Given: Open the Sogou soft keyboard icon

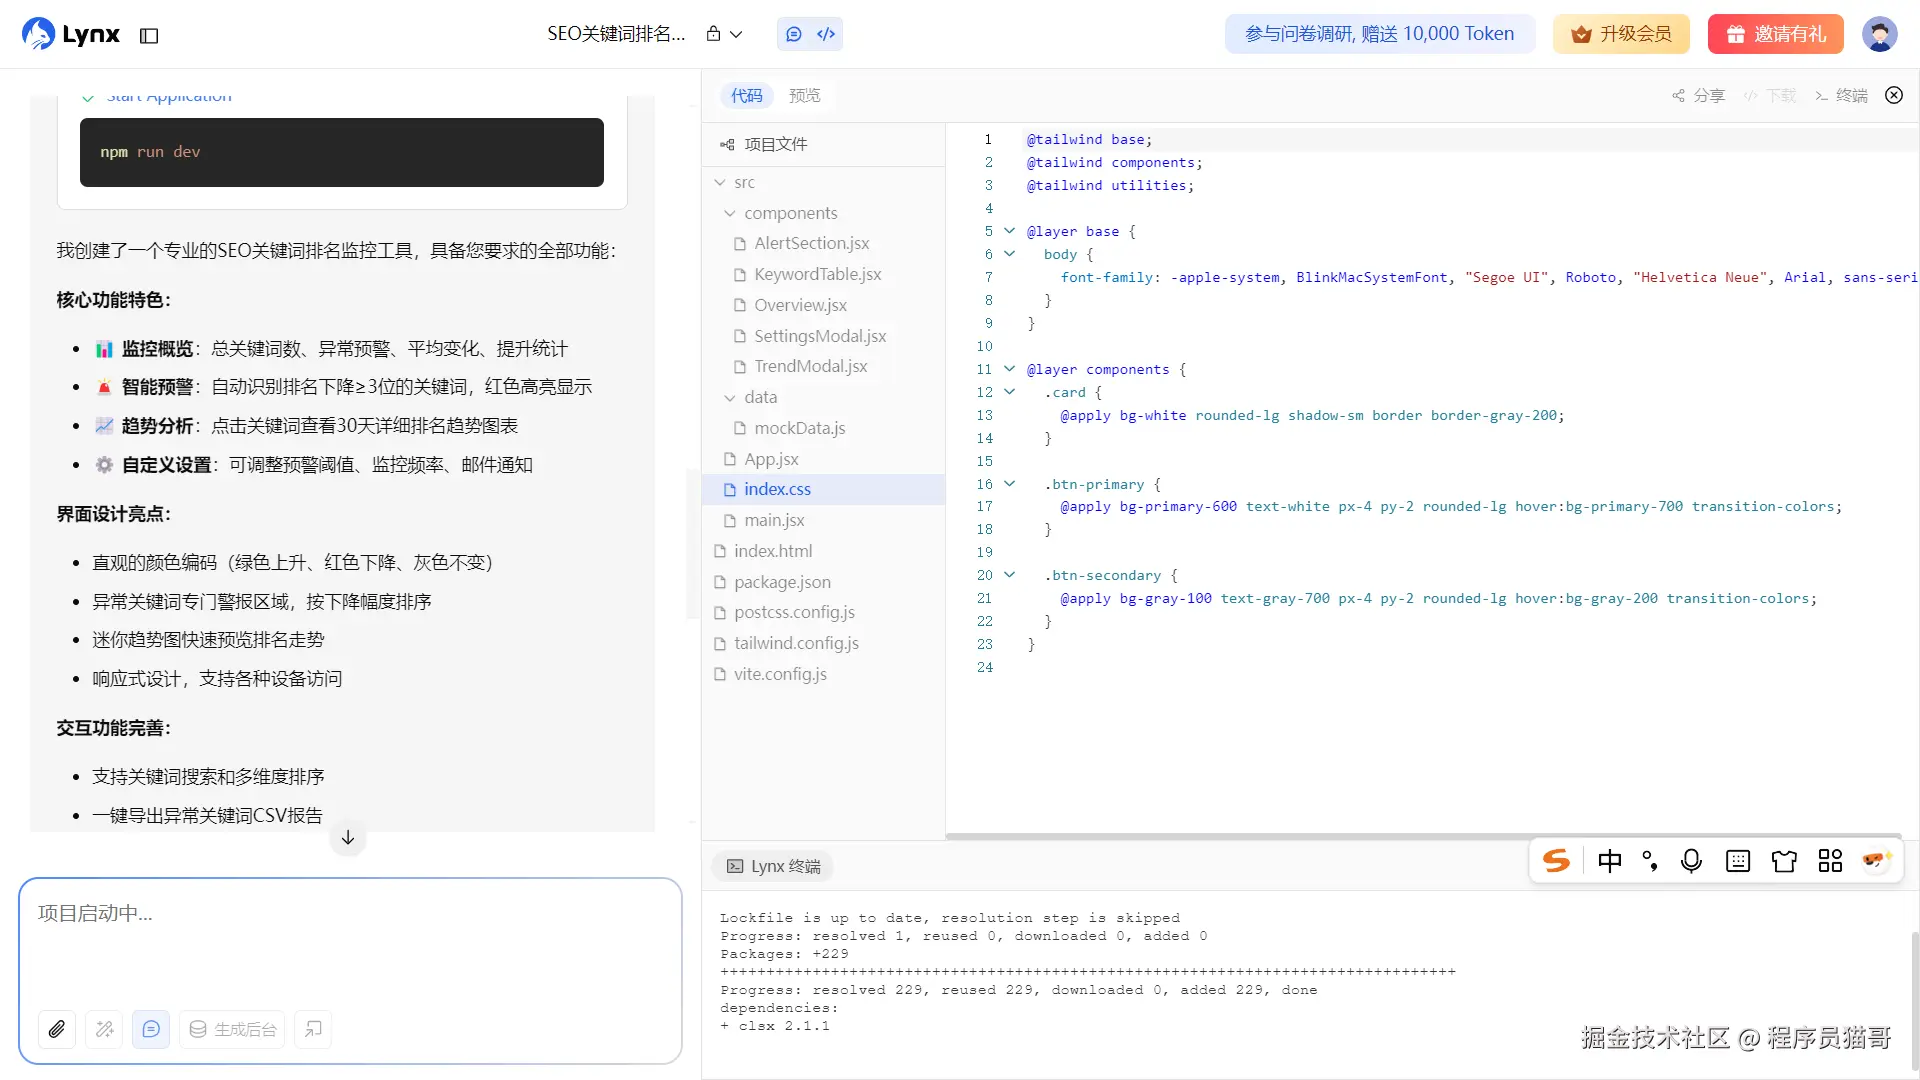Looking at the screenshot, I should pos(1738,861).
